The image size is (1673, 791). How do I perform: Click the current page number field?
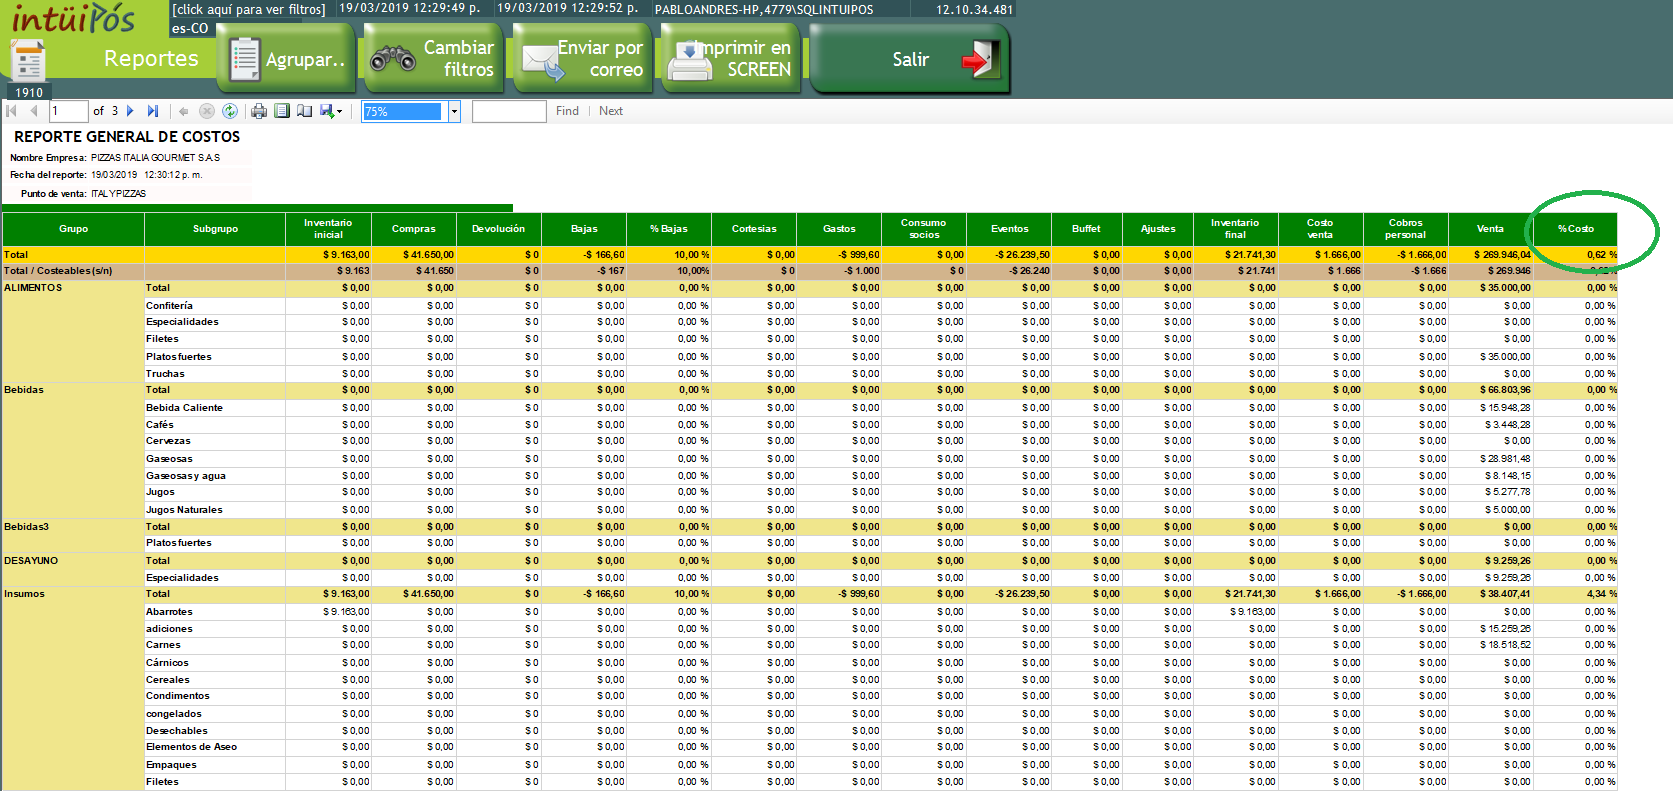[68, 111]
